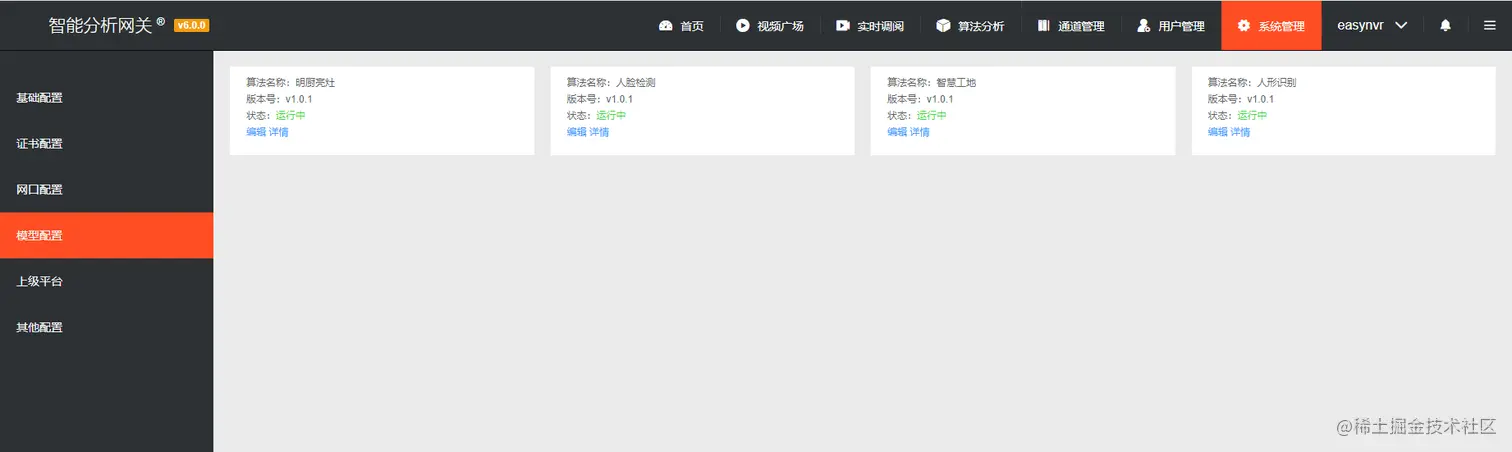Click the real-time viewing camera icon
The height and width of the screenshot is (452, 1512).
pos(843,26)
